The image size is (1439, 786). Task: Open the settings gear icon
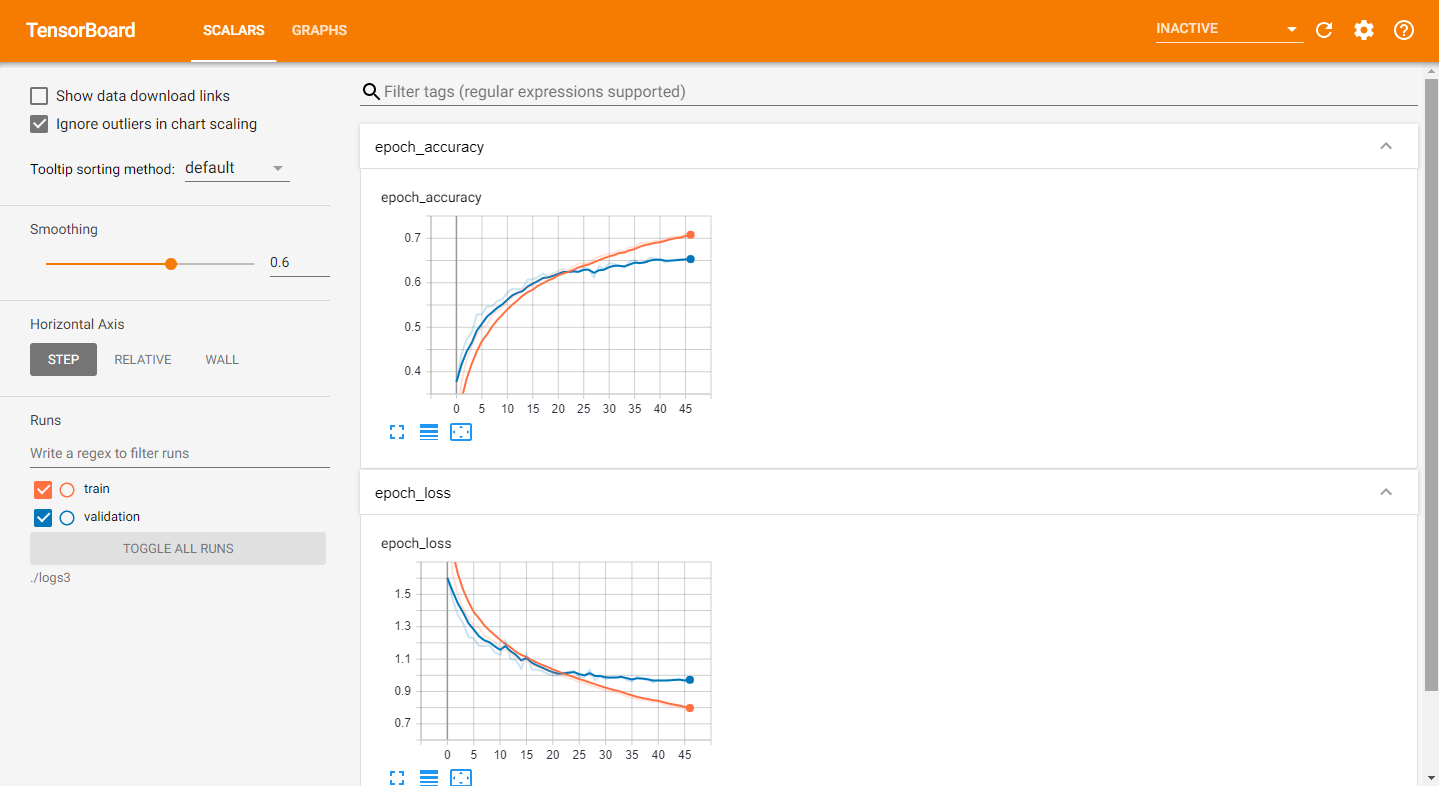1364,30
